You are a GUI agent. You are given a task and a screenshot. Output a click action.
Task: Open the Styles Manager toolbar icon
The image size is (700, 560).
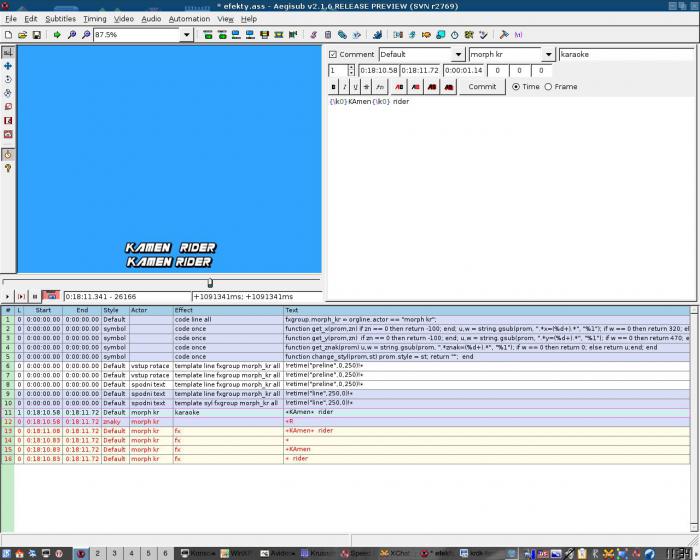(x=313, y=34)
